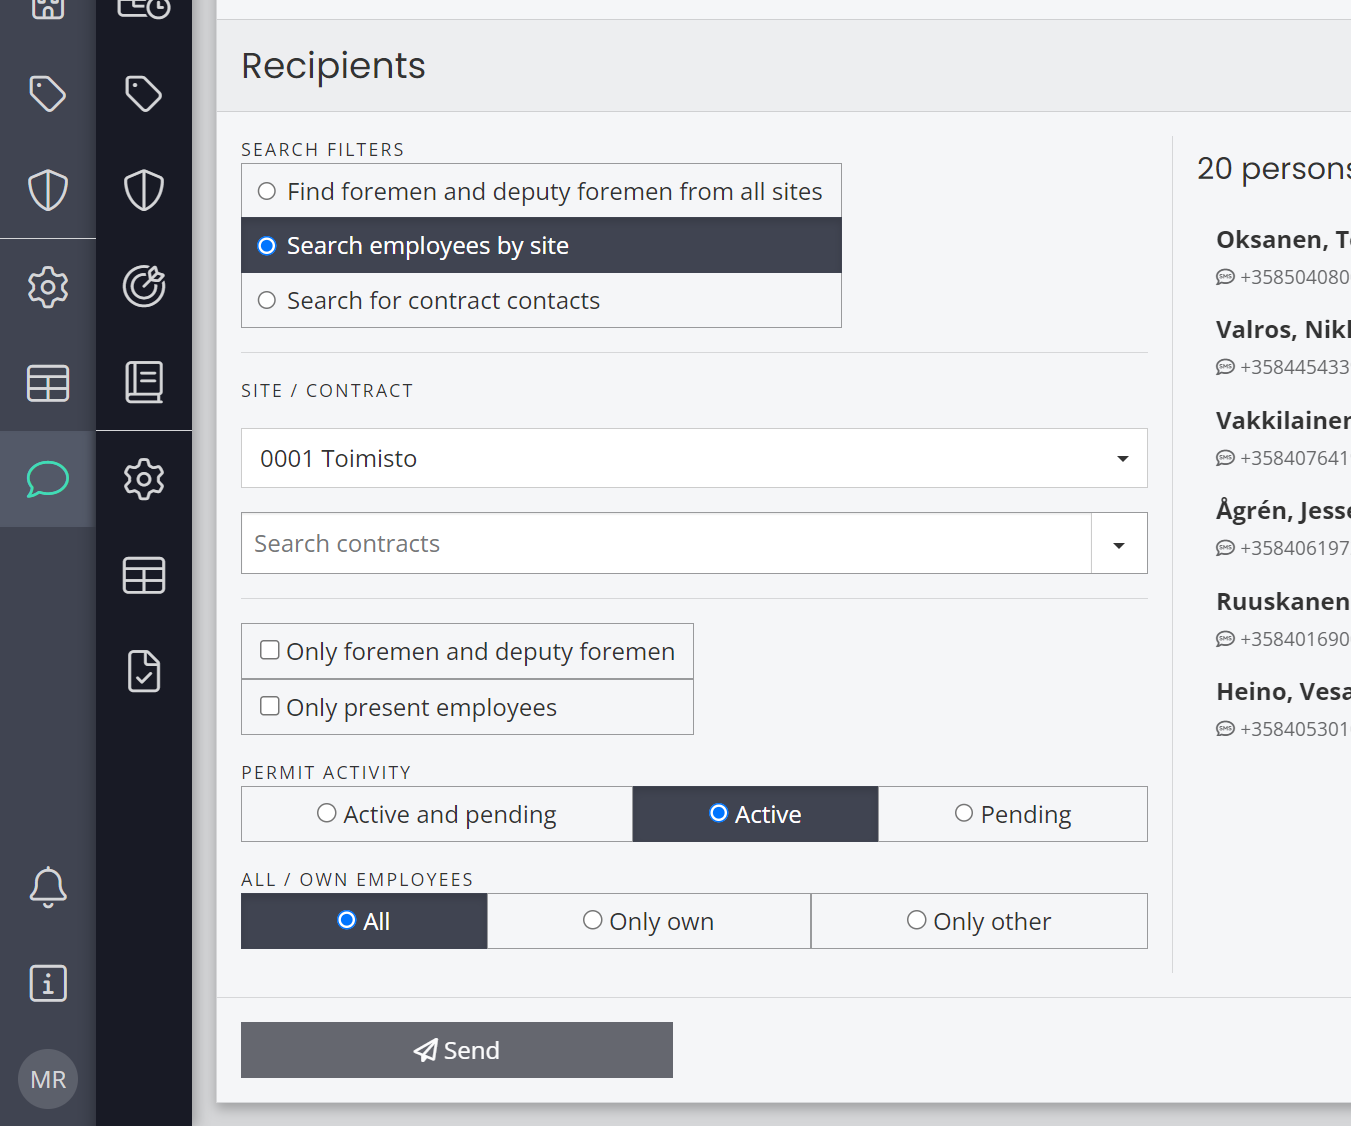Click the Send button
This screenshot has height=1126, width=1351.
click(x=457, y=1050)
